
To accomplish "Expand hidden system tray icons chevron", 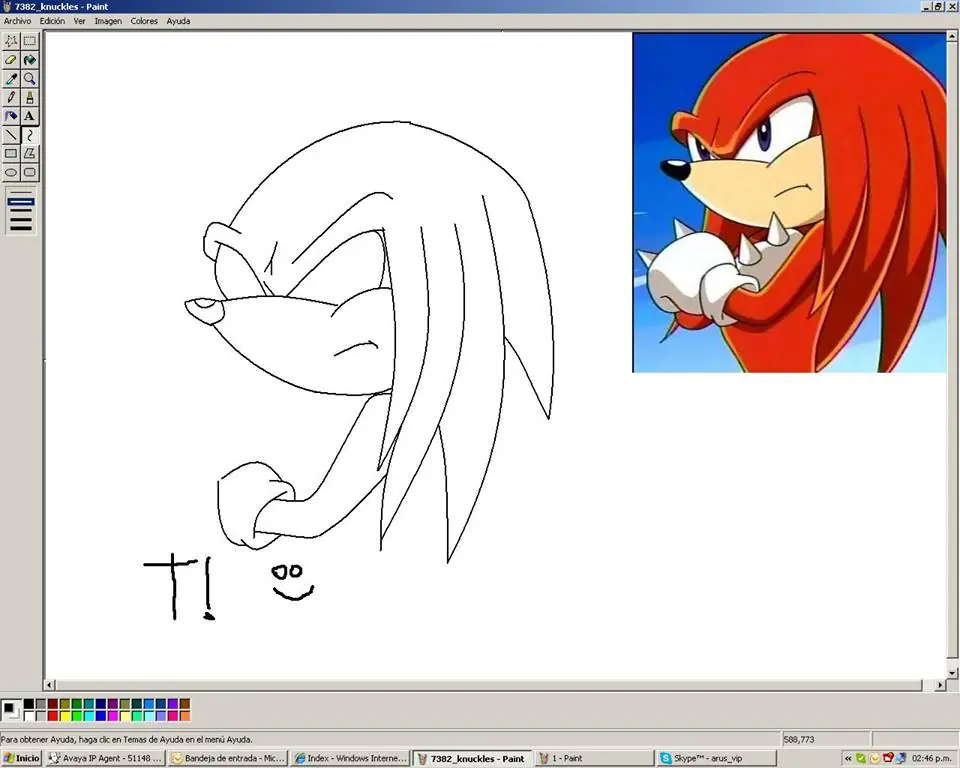I will tap(848, 758).
